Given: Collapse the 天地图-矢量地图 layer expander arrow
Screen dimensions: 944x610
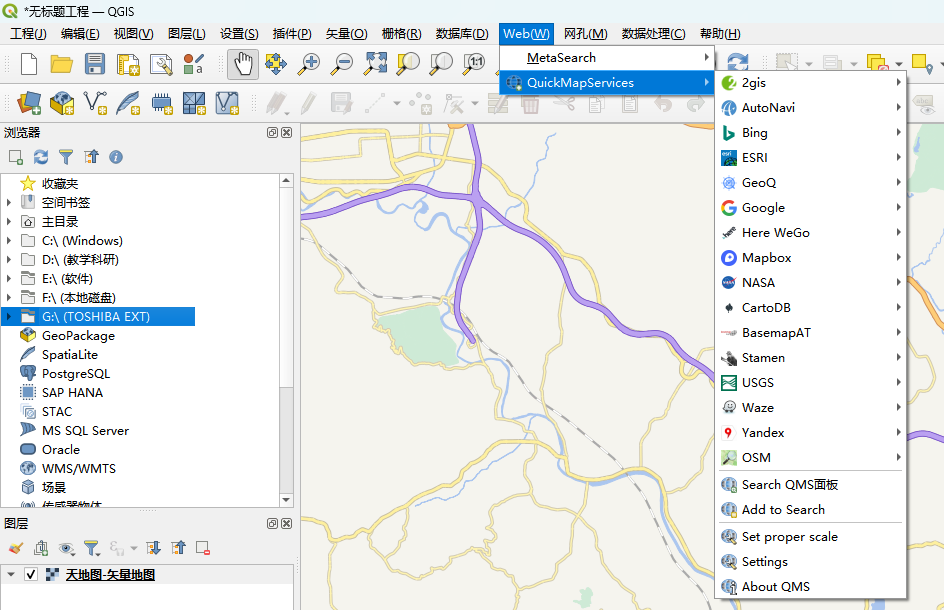Looking at the screenshot, I should tap(11, 574).
